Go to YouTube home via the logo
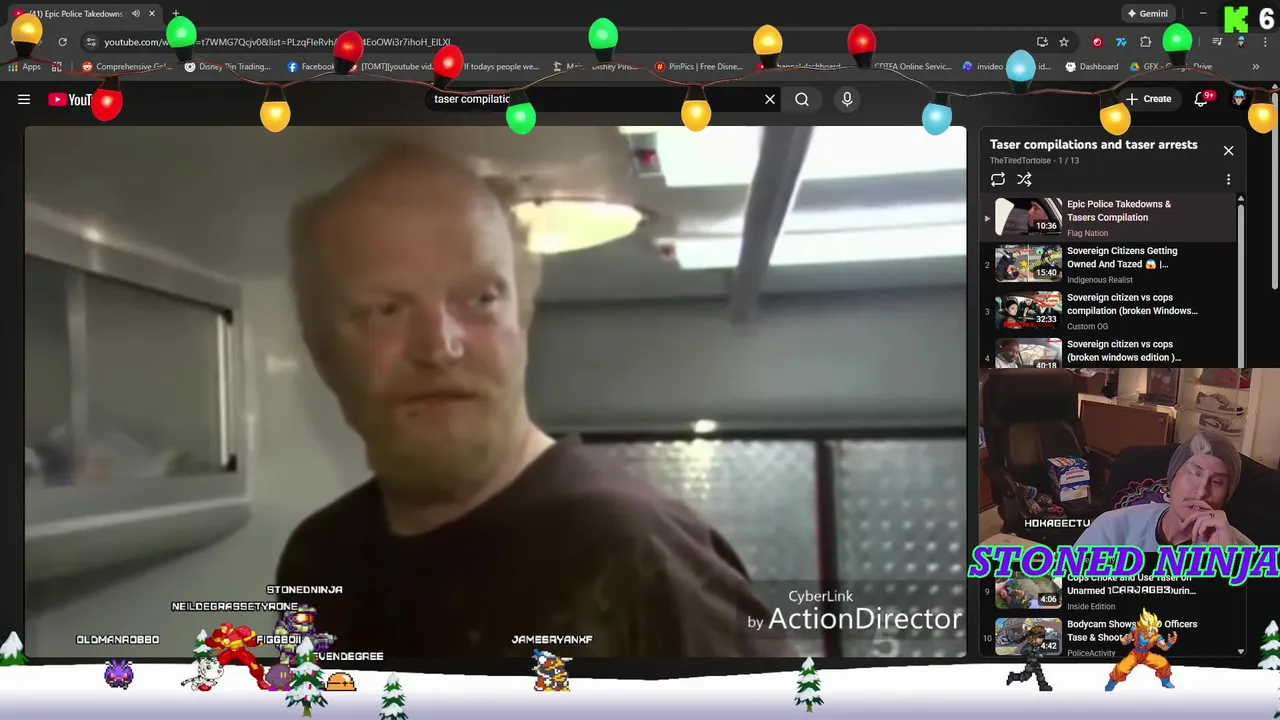This screenshot has height=720, width=1280. click(x=70, y=99)
